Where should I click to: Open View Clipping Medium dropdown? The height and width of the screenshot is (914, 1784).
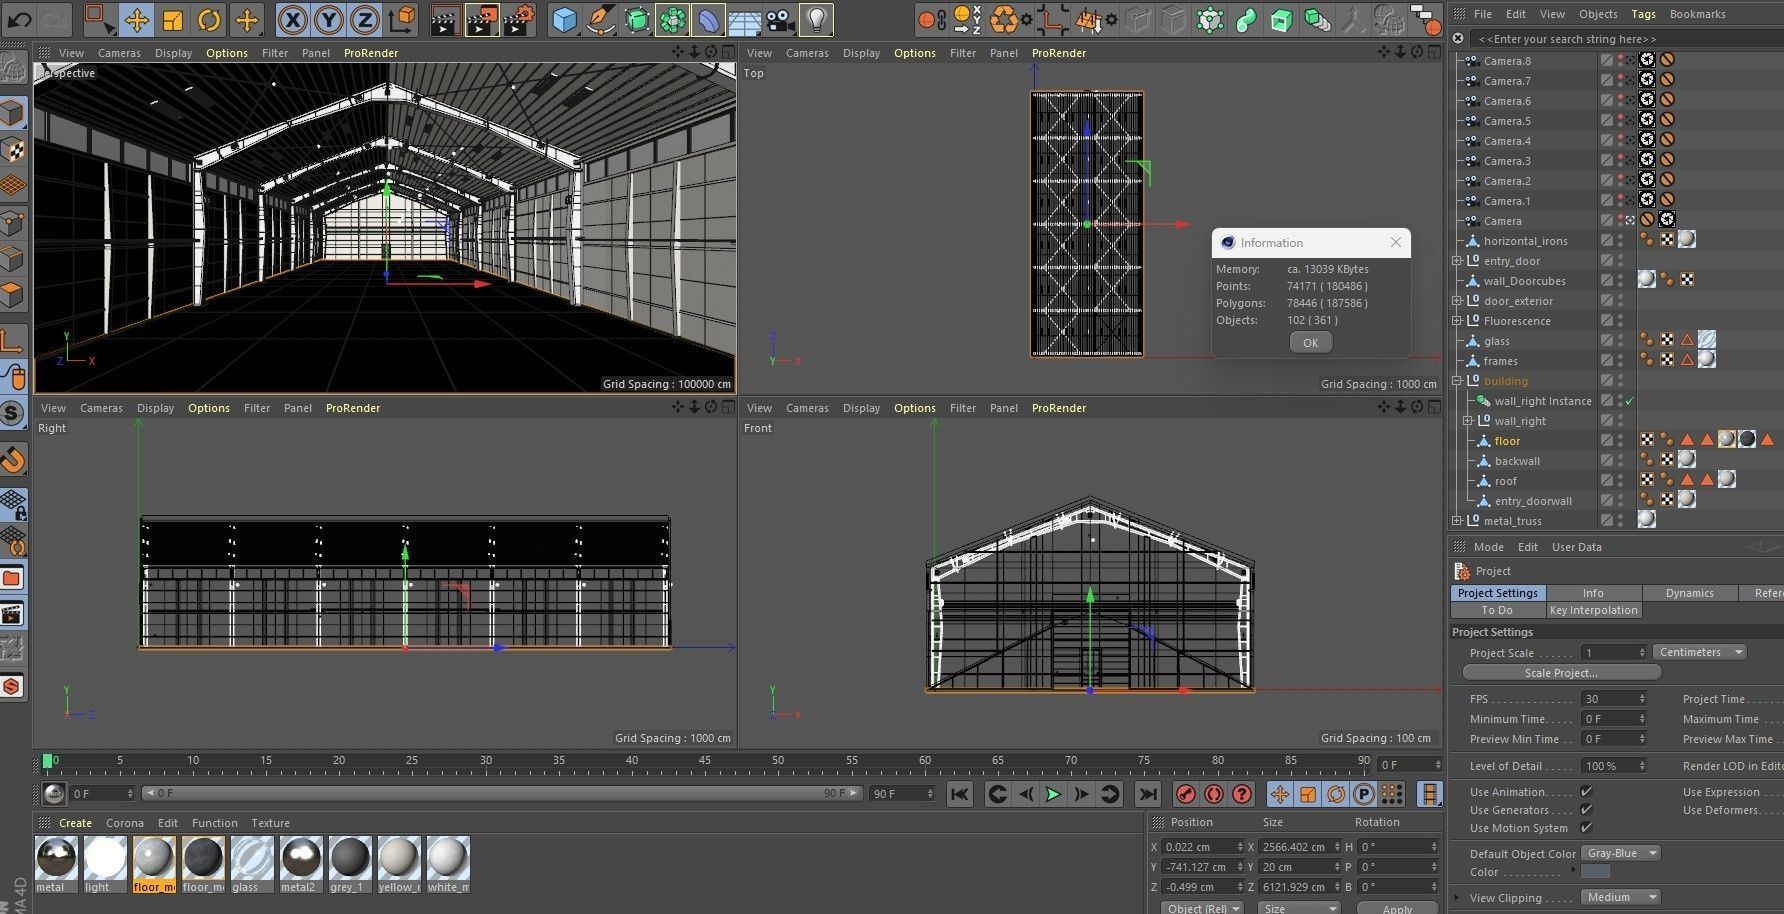[1620, 897]
